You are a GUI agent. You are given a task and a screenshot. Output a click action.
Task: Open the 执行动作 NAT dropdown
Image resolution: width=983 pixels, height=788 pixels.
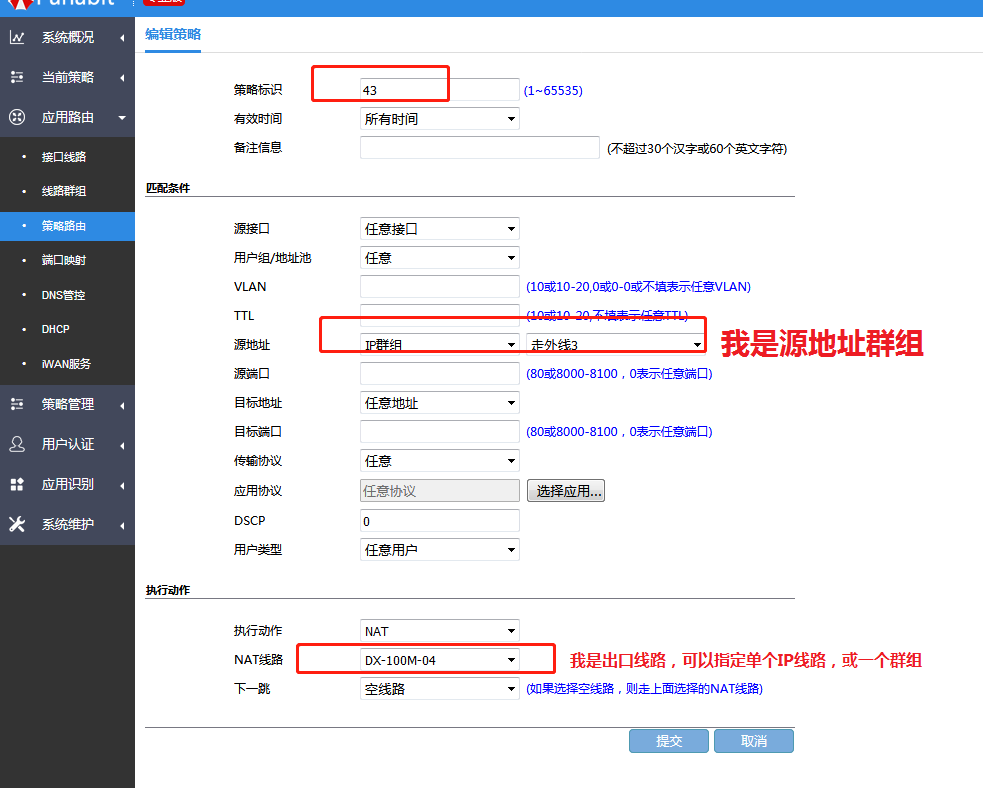click(439, 631)
